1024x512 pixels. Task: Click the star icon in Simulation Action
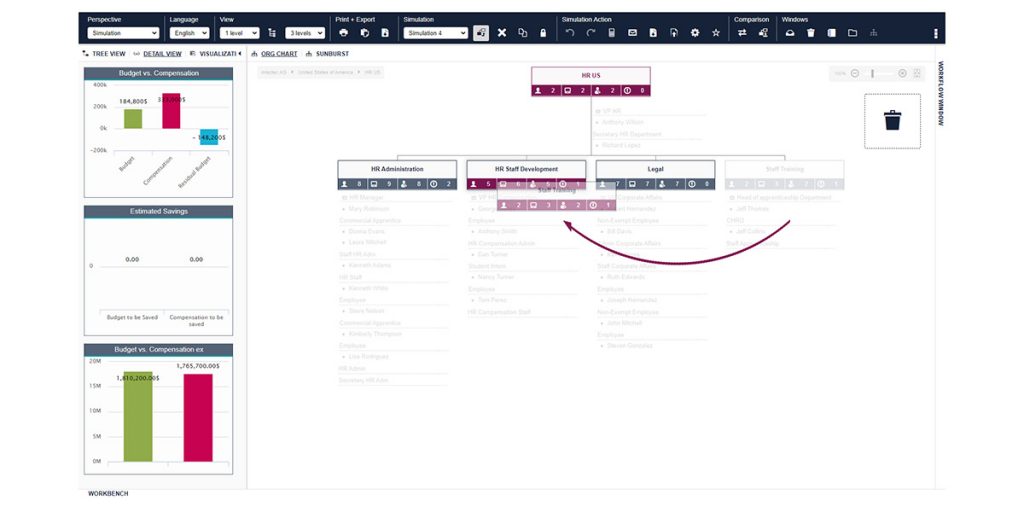click(716, 33)
